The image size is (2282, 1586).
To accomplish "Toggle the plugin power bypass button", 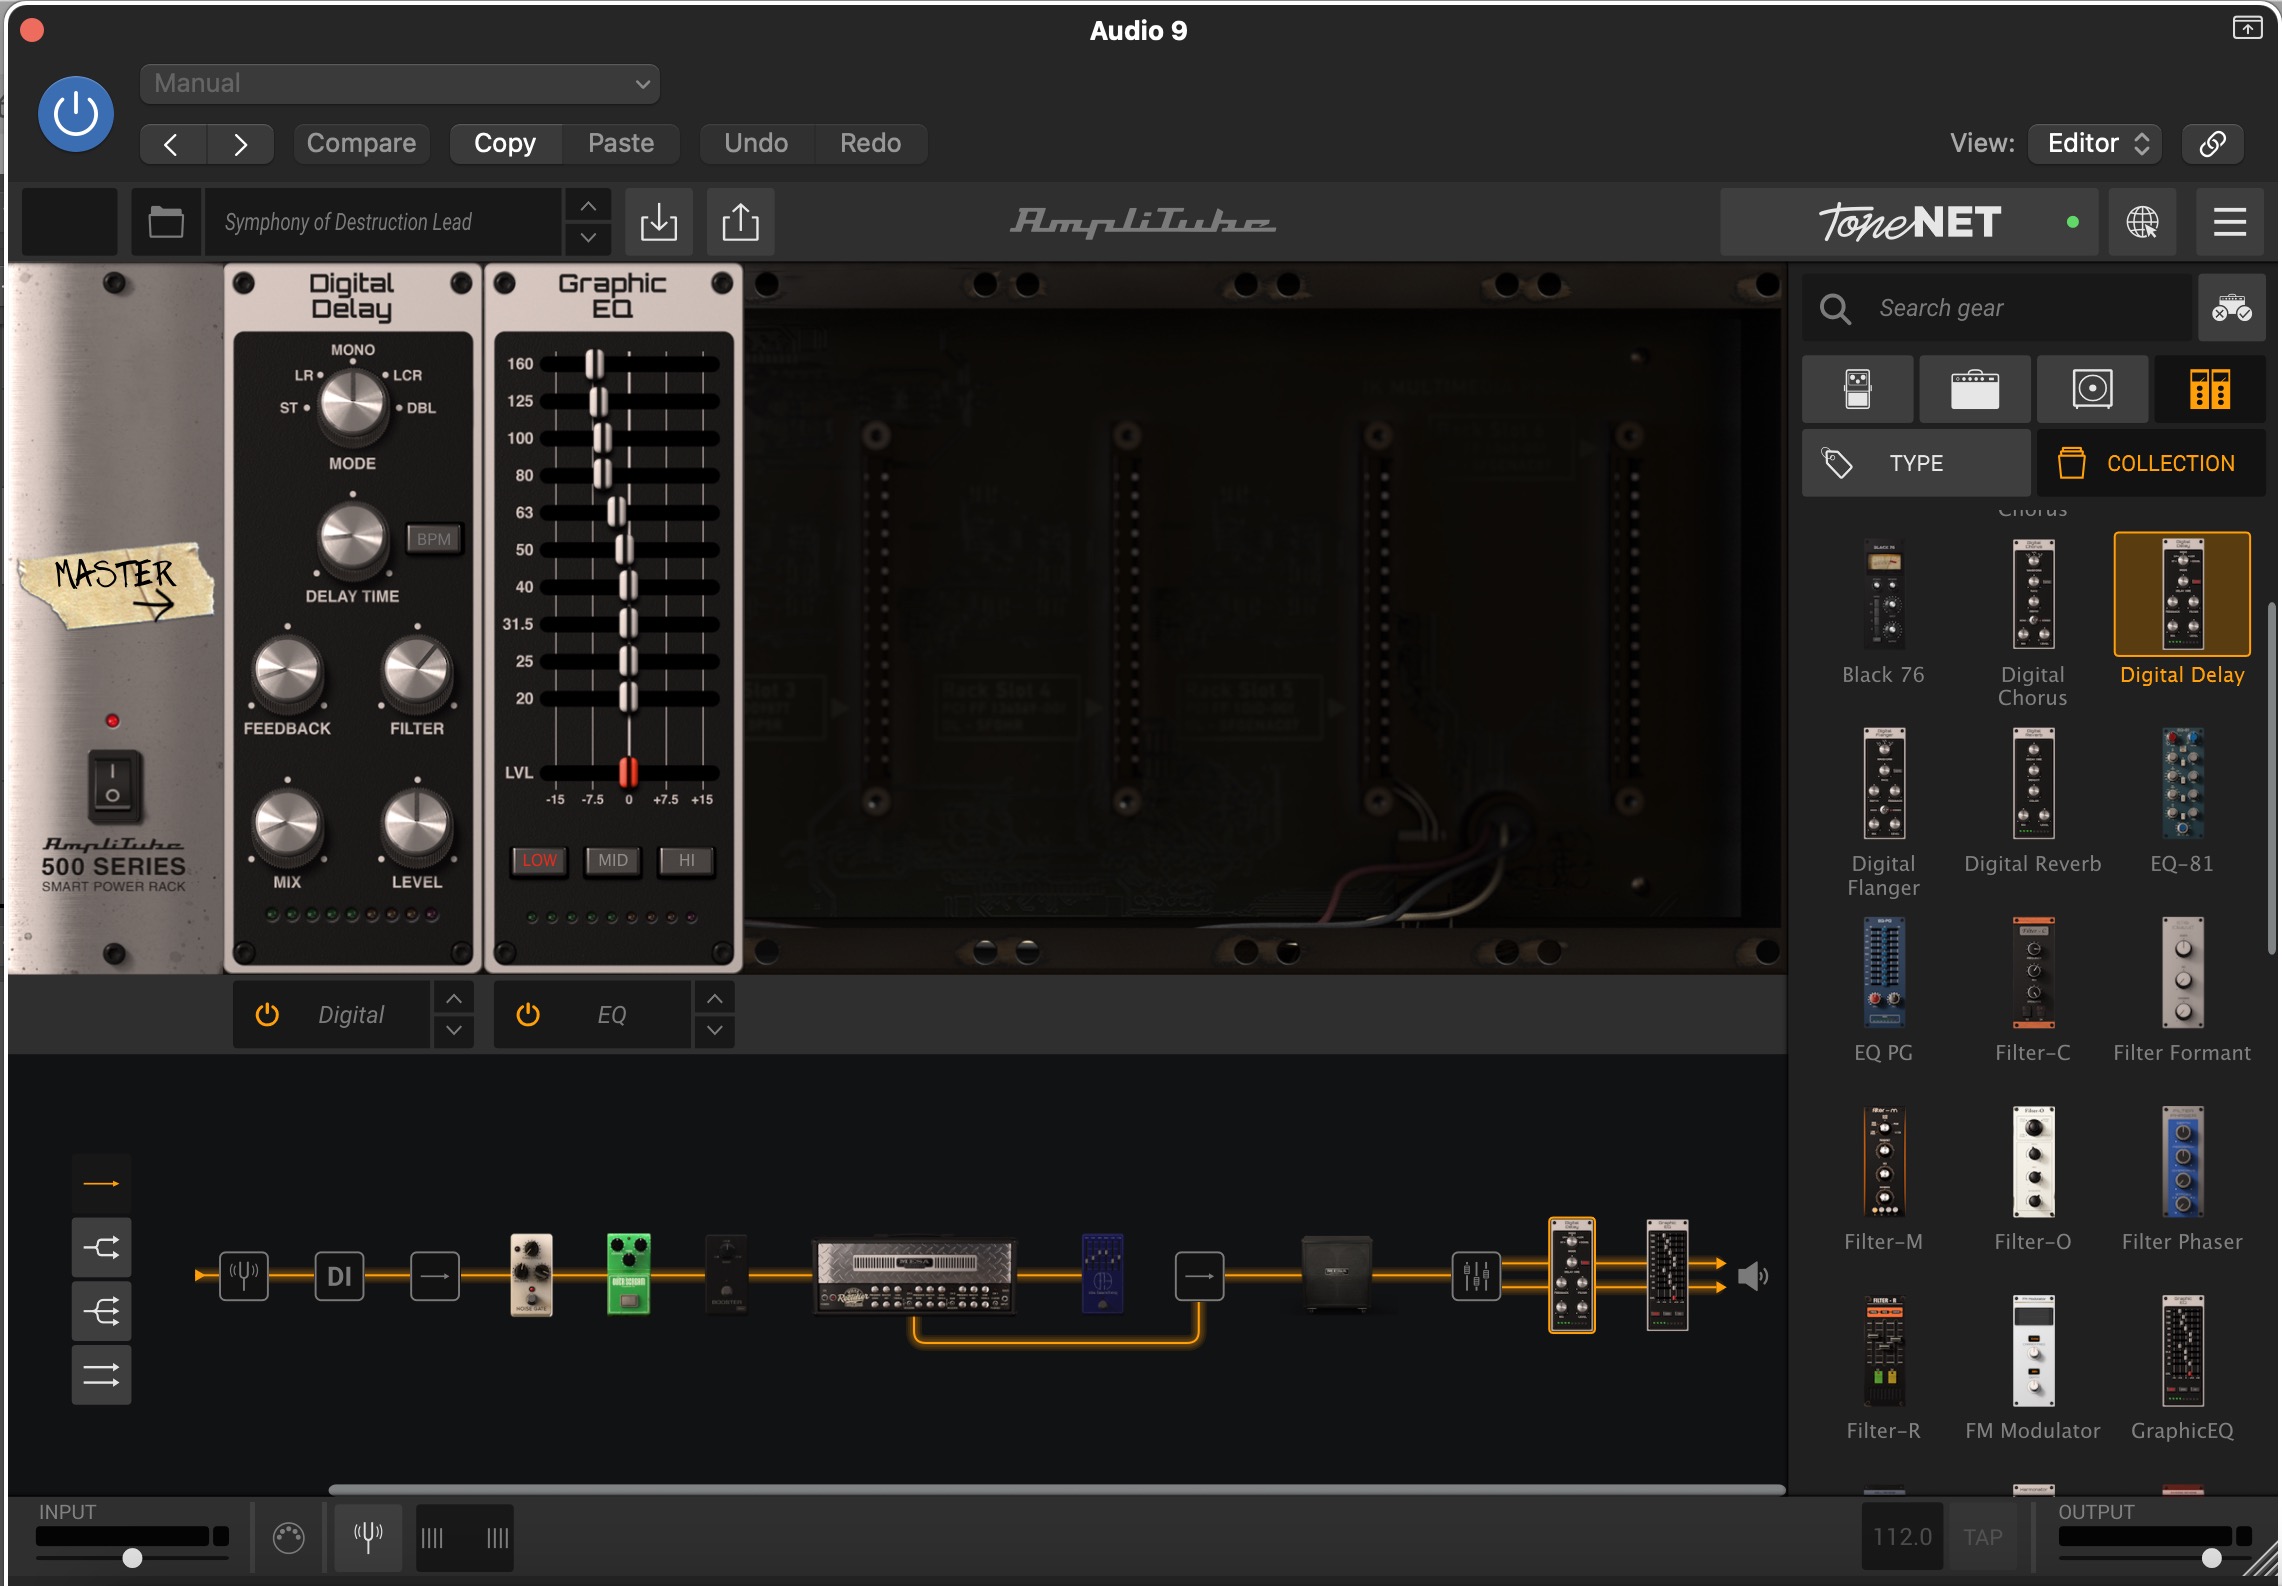I will [75, 114].
